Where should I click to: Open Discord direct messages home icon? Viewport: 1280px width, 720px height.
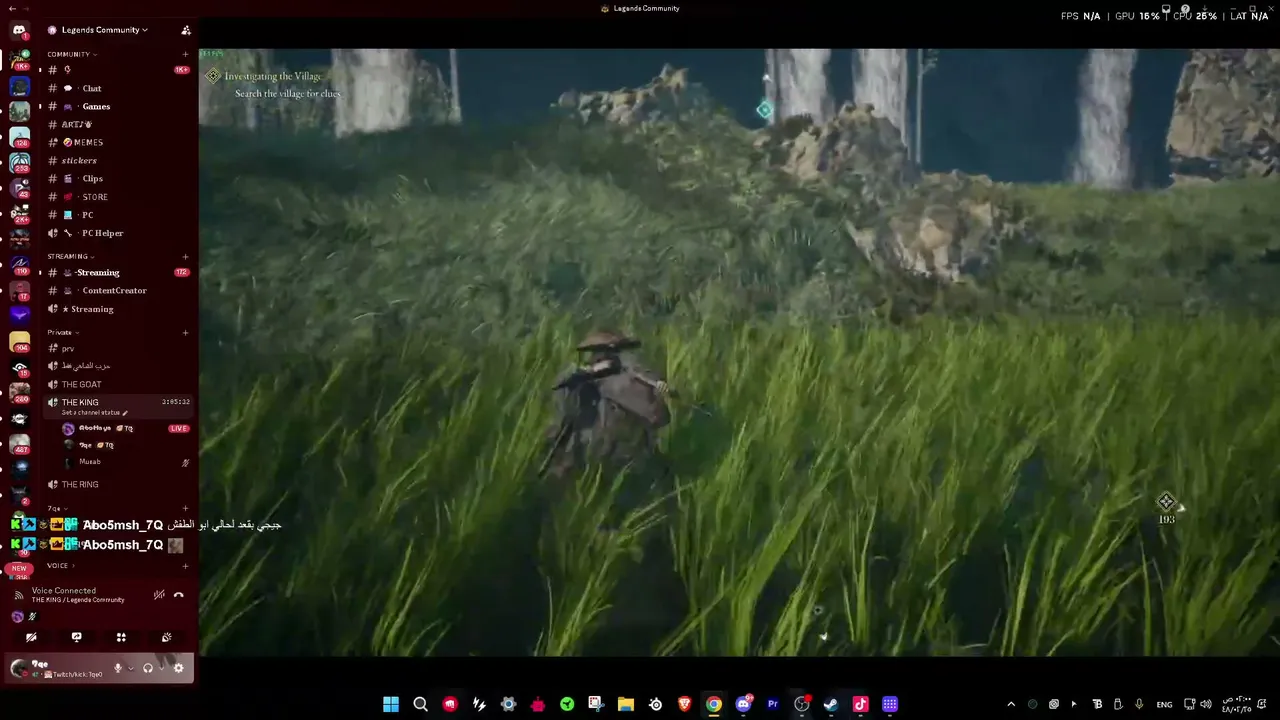(x=19, y=31)
